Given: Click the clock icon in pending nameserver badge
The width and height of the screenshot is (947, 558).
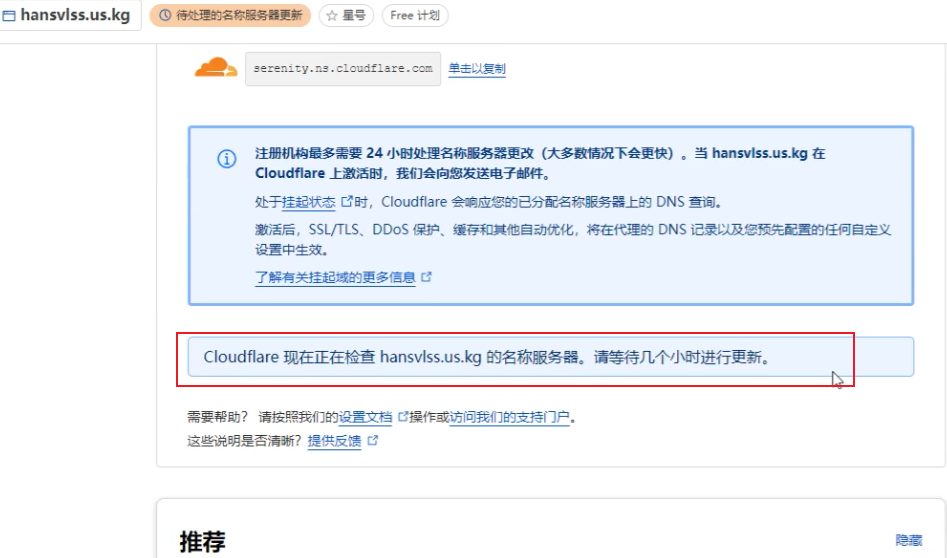Looking at the screenshot, I should click(165, 16).
